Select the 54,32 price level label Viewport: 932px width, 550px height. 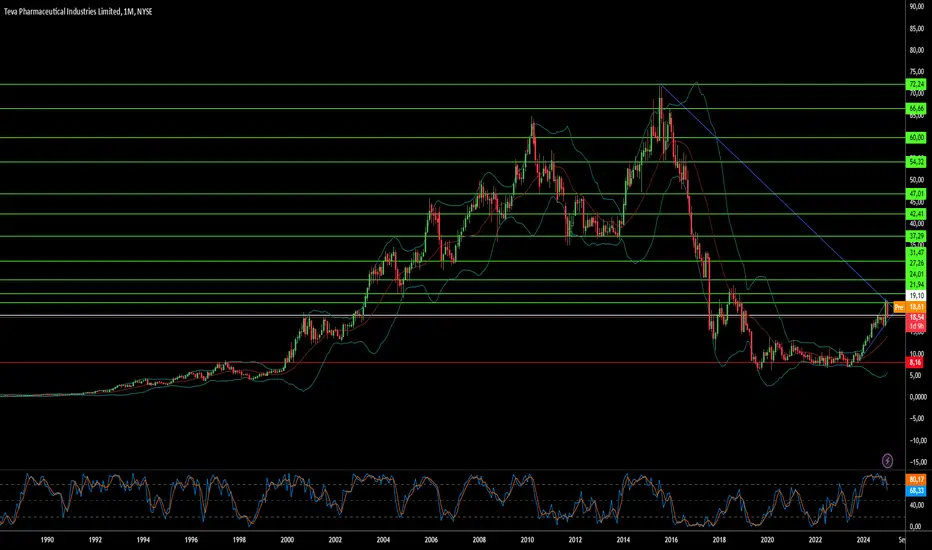pyautogui.click(x=915, y=161)
